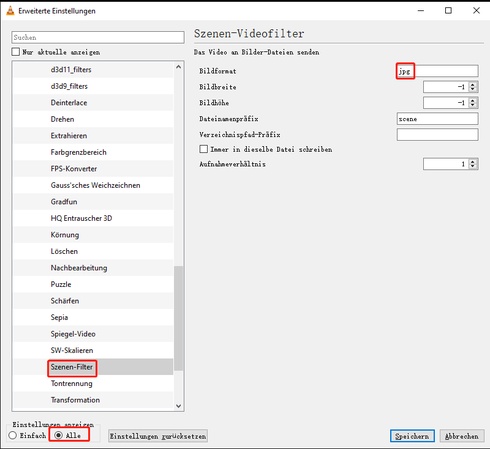Enable 'Nur aktuelle anzeigen' checkbox

pyautogui.click(x=15, y=52)
